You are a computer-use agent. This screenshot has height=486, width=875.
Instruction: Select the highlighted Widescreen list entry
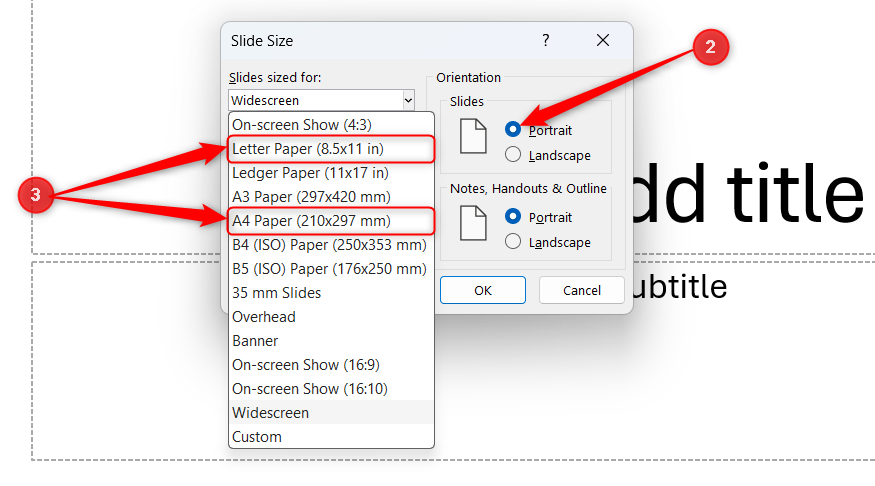(x=331, y=413)
